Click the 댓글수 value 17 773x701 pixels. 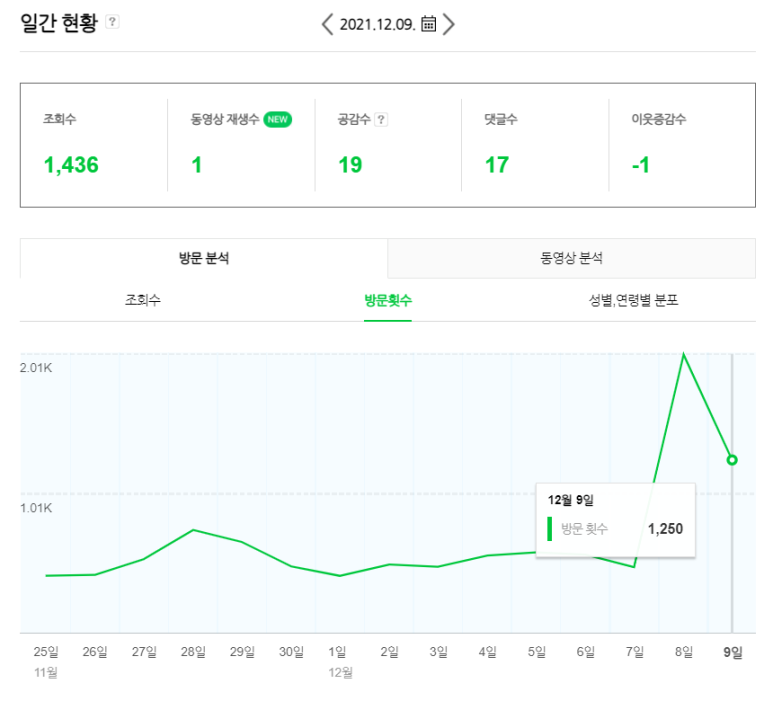click(497, 165)
